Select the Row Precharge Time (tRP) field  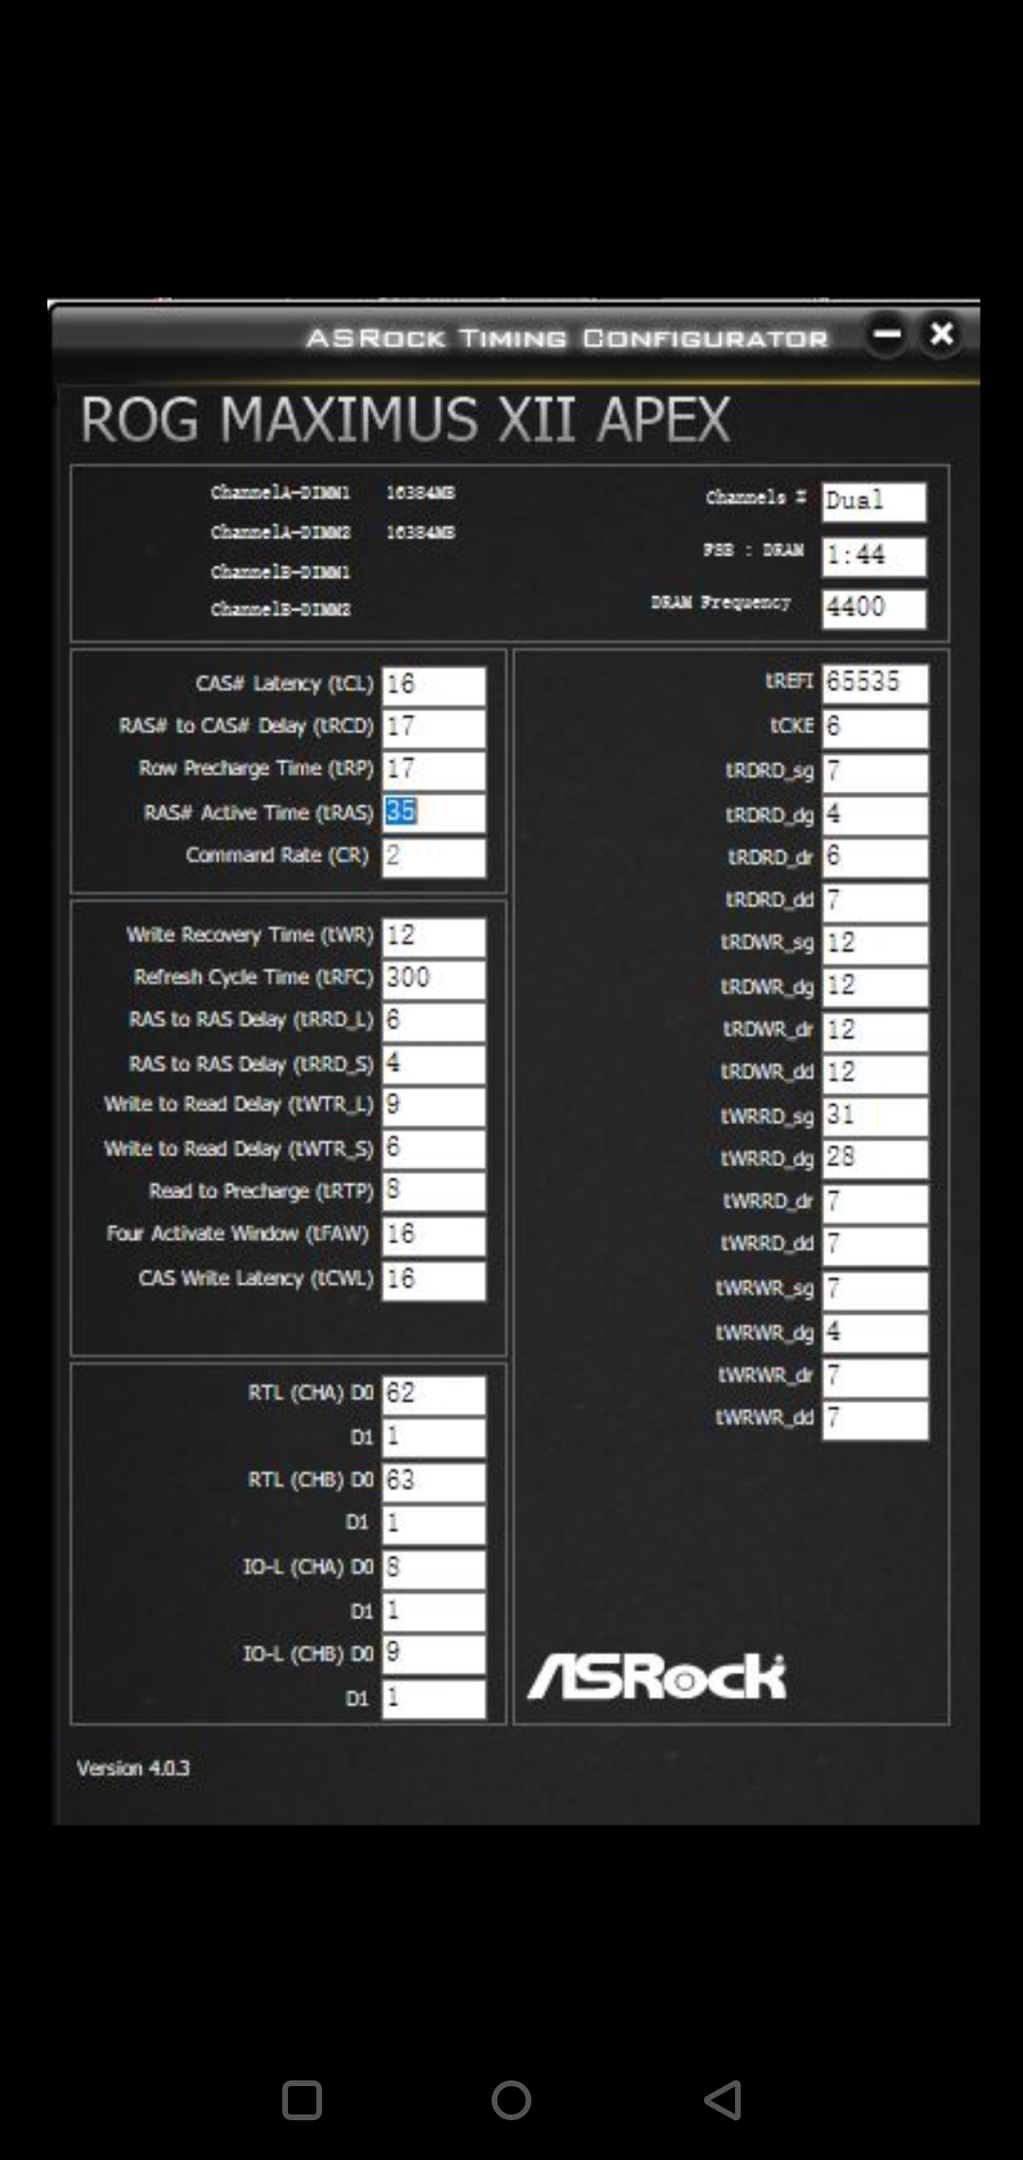tap(434, 770)
